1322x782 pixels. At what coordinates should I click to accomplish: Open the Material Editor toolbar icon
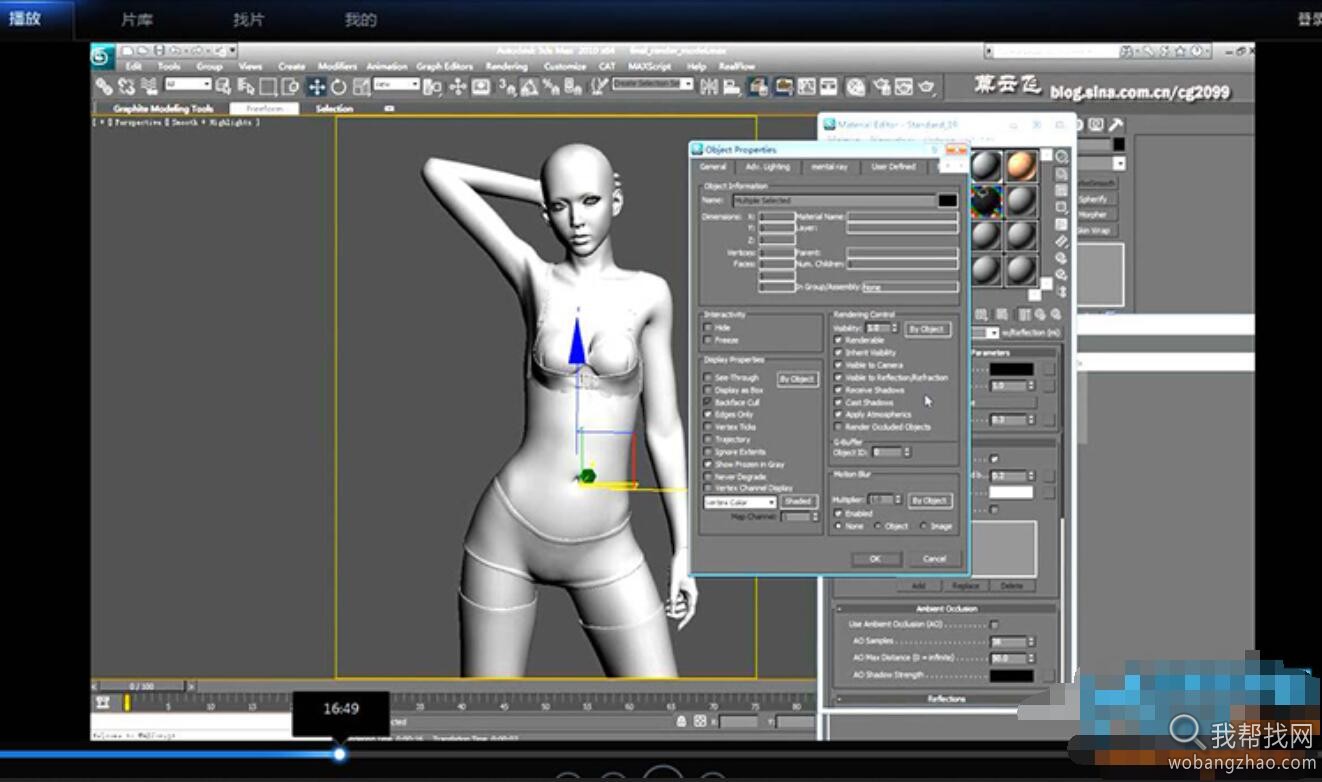pyautogui.click(x=856, y=87)
